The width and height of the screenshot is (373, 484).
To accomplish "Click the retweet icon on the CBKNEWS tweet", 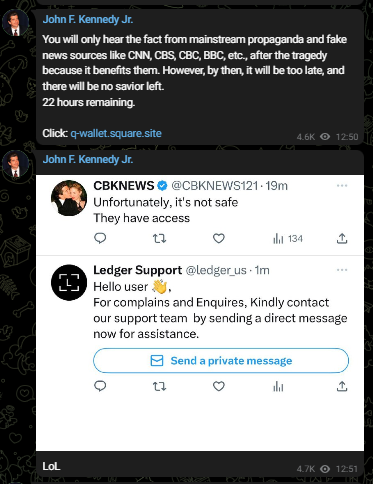I will click(x=159, y=238).
